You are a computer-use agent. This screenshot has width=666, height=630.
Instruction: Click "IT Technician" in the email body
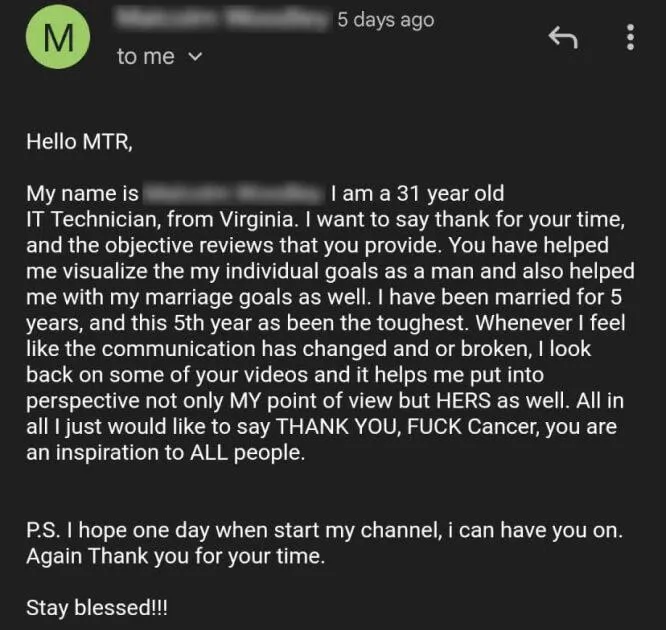point(91,220)
